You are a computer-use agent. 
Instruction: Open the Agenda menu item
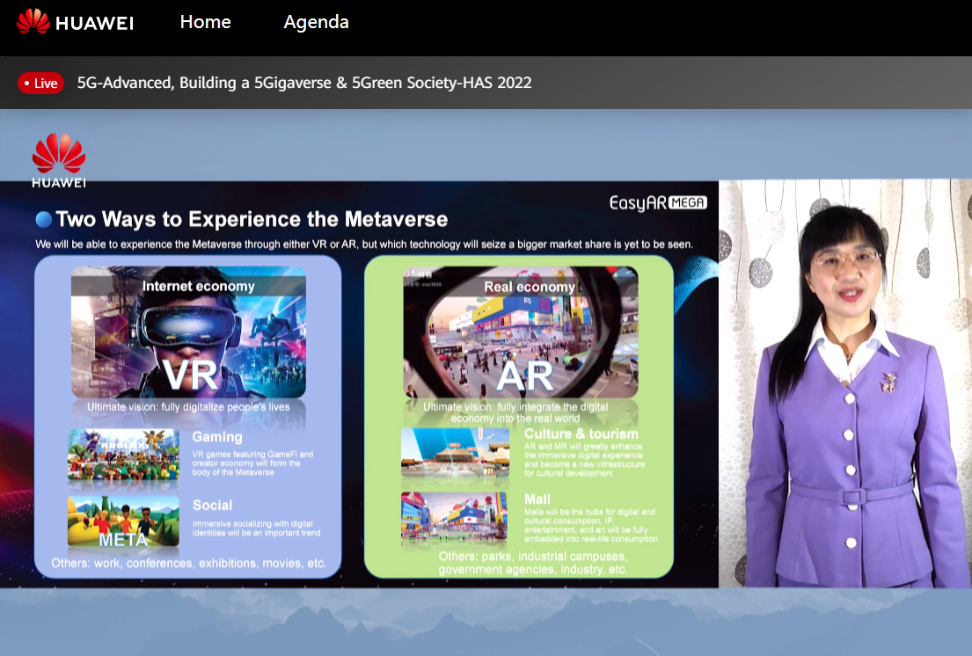click(316, 22)
